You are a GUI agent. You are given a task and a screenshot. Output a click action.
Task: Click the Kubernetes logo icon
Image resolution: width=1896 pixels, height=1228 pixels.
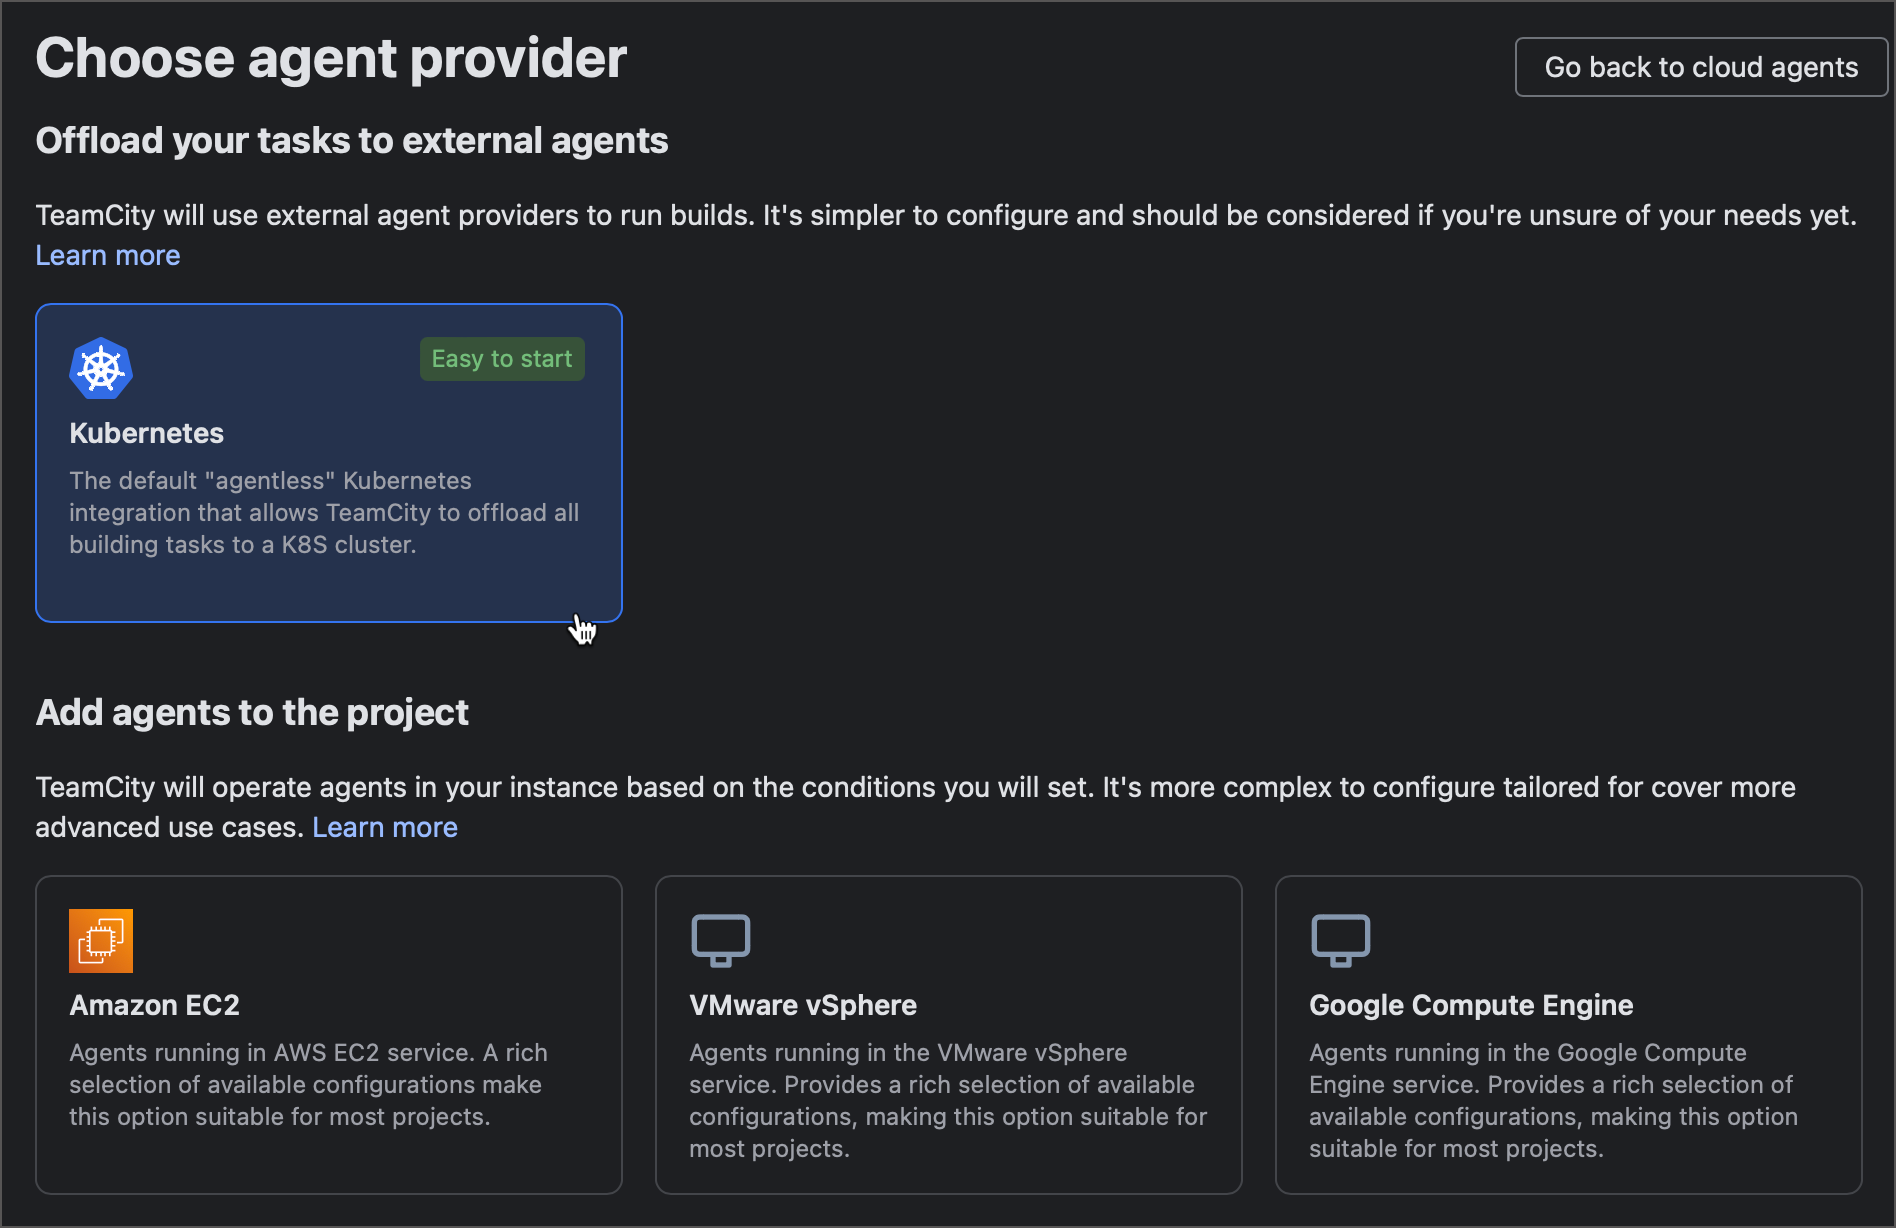(x=100, y=368)
